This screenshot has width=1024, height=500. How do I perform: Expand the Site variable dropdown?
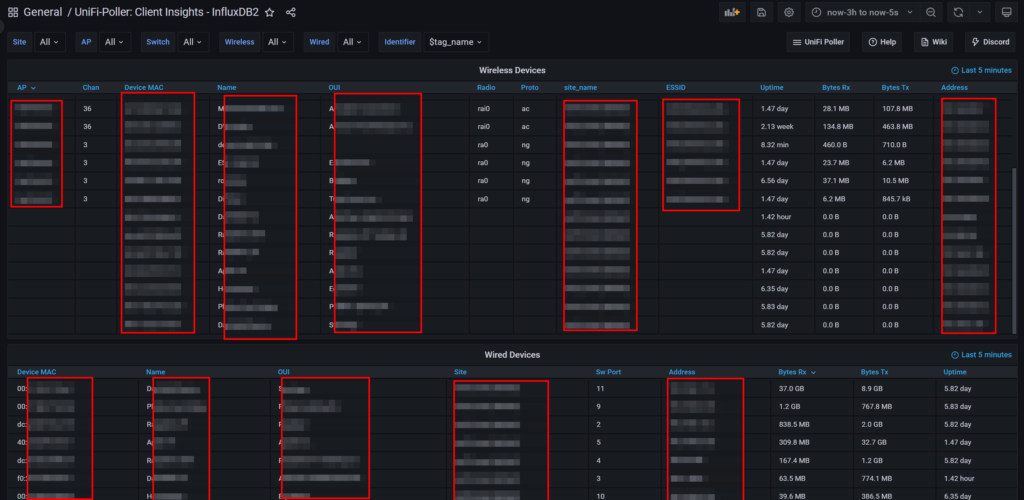click(x=50, y=42)
